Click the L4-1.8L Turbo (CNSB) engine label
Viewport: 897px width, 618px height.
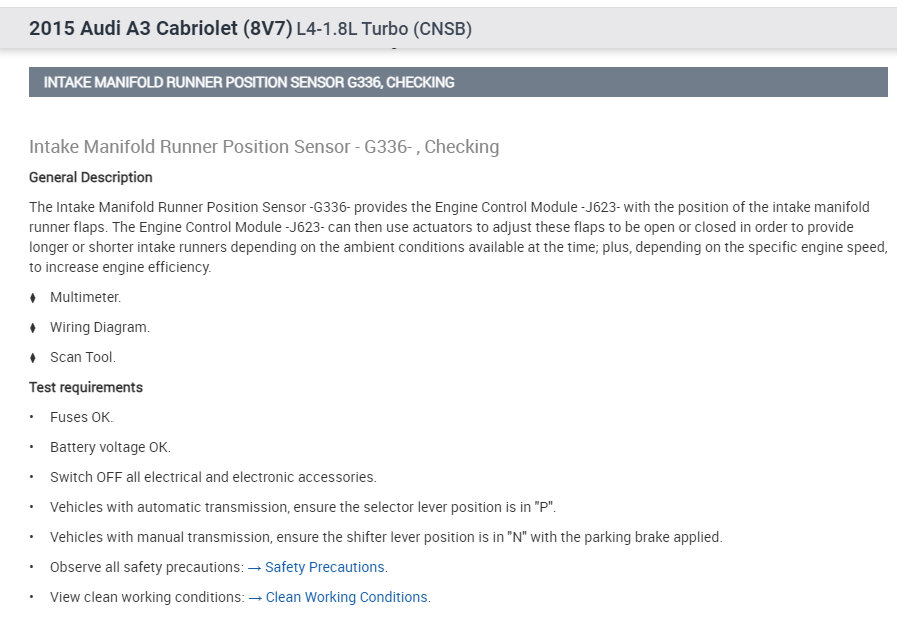pyautogui.click(x=384, y=30)
